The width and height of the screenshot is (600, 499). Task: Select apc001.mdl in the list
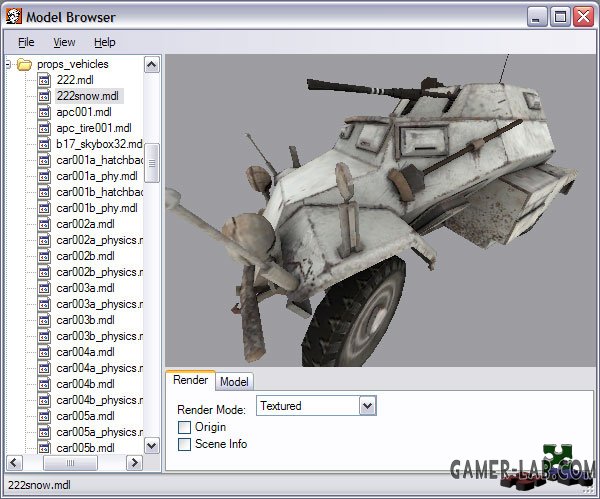click(x=84, y=112)
